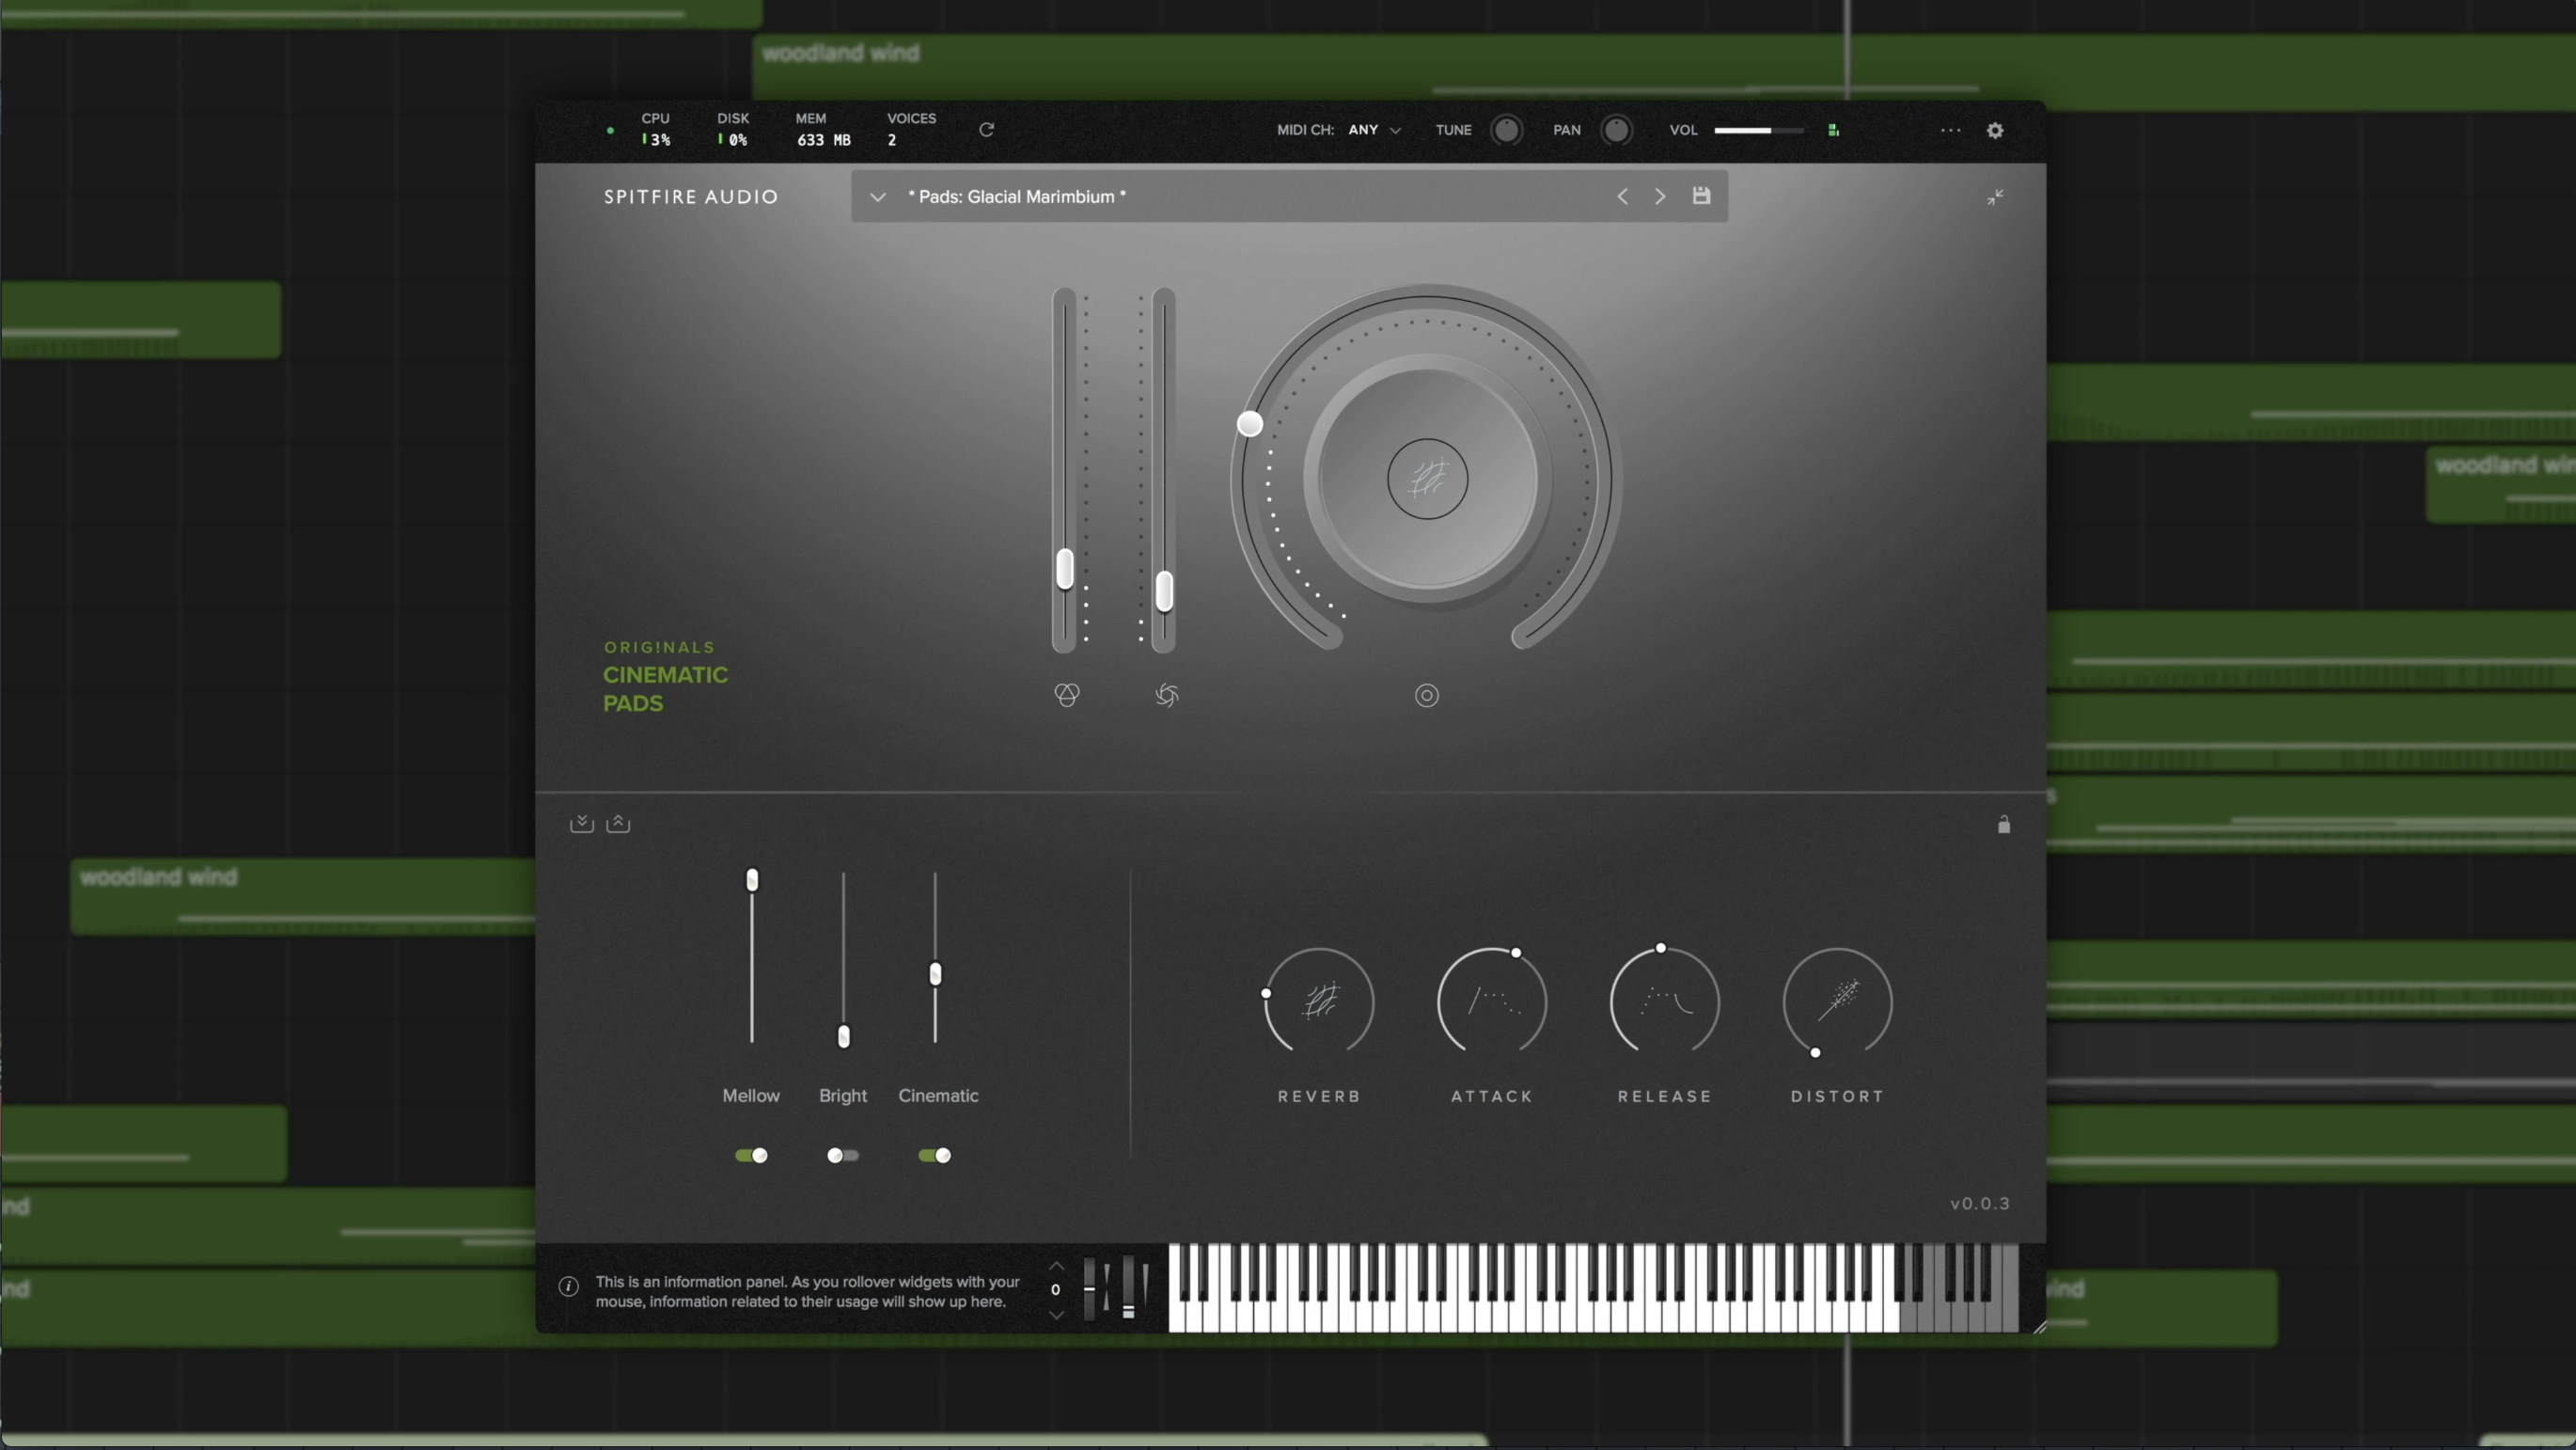Open the preset browser dropdown chevron
This screenshot has height=1450, width=2576.
click(877, 197)
